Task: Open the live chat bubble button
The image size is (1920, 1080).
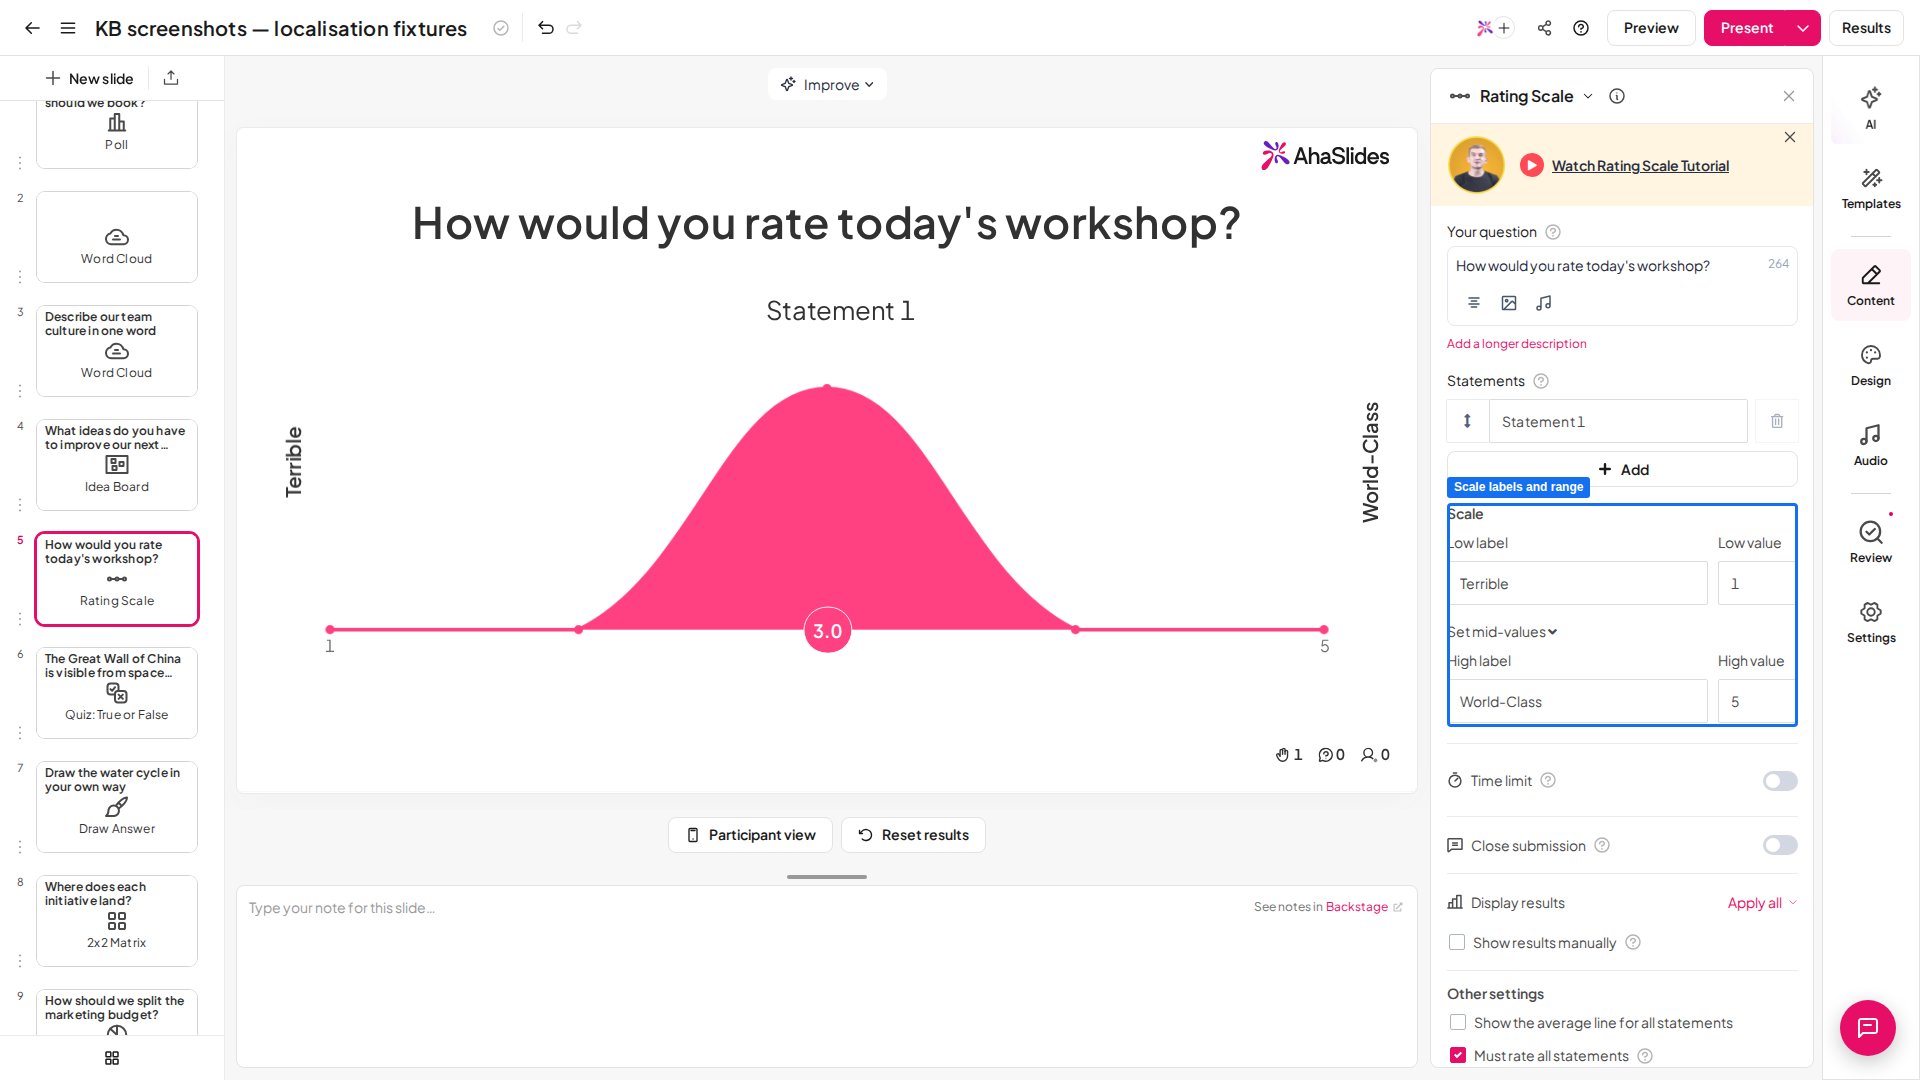Action: tap(1867, 1027)
